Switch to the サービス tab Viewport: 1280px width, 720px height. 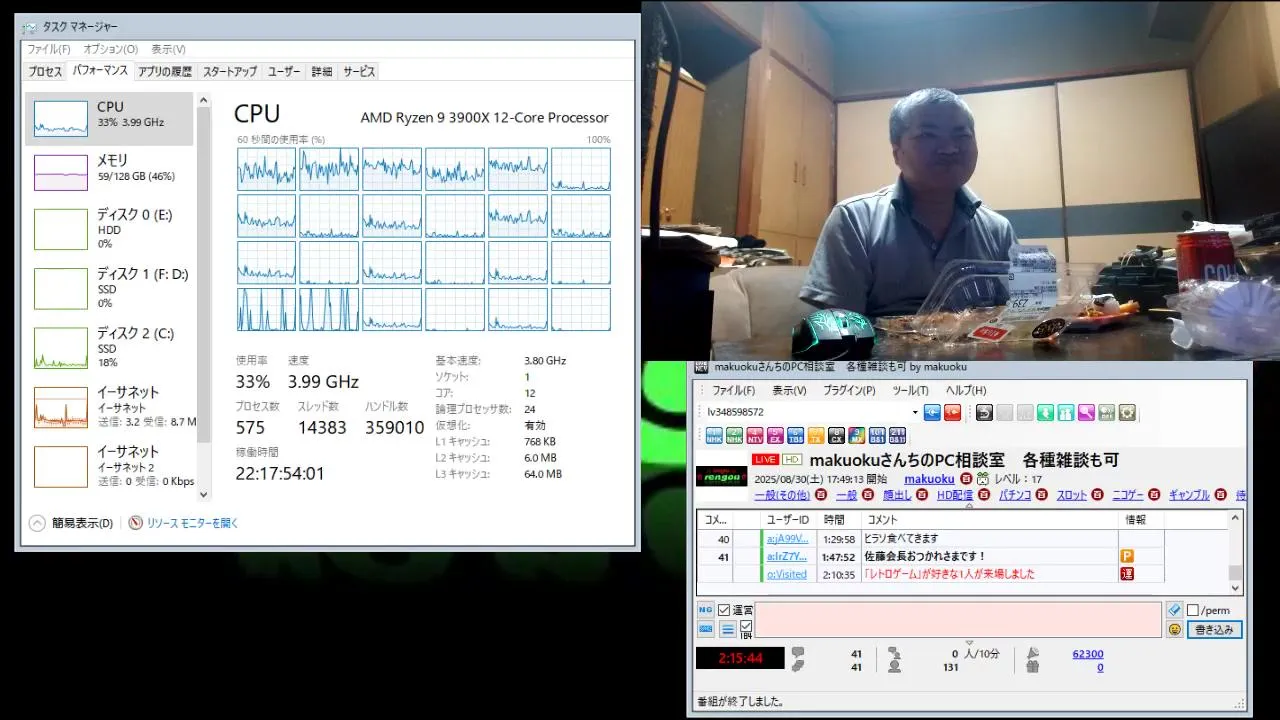359,72
